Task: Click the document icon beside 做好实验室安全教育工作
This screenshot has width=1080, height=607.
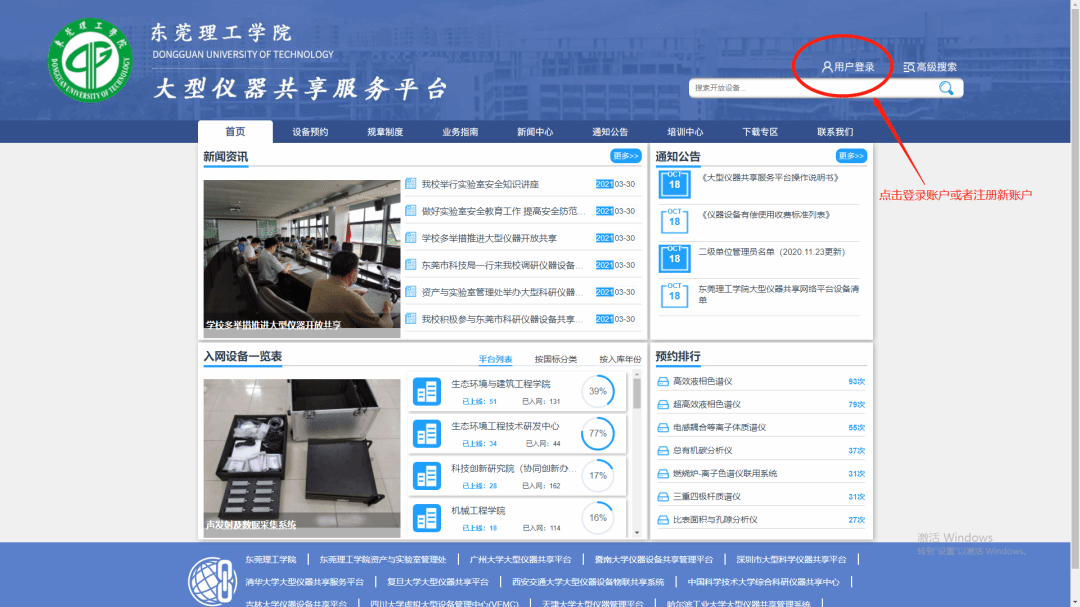Action: pyautogui.click(x=411, y=211)
